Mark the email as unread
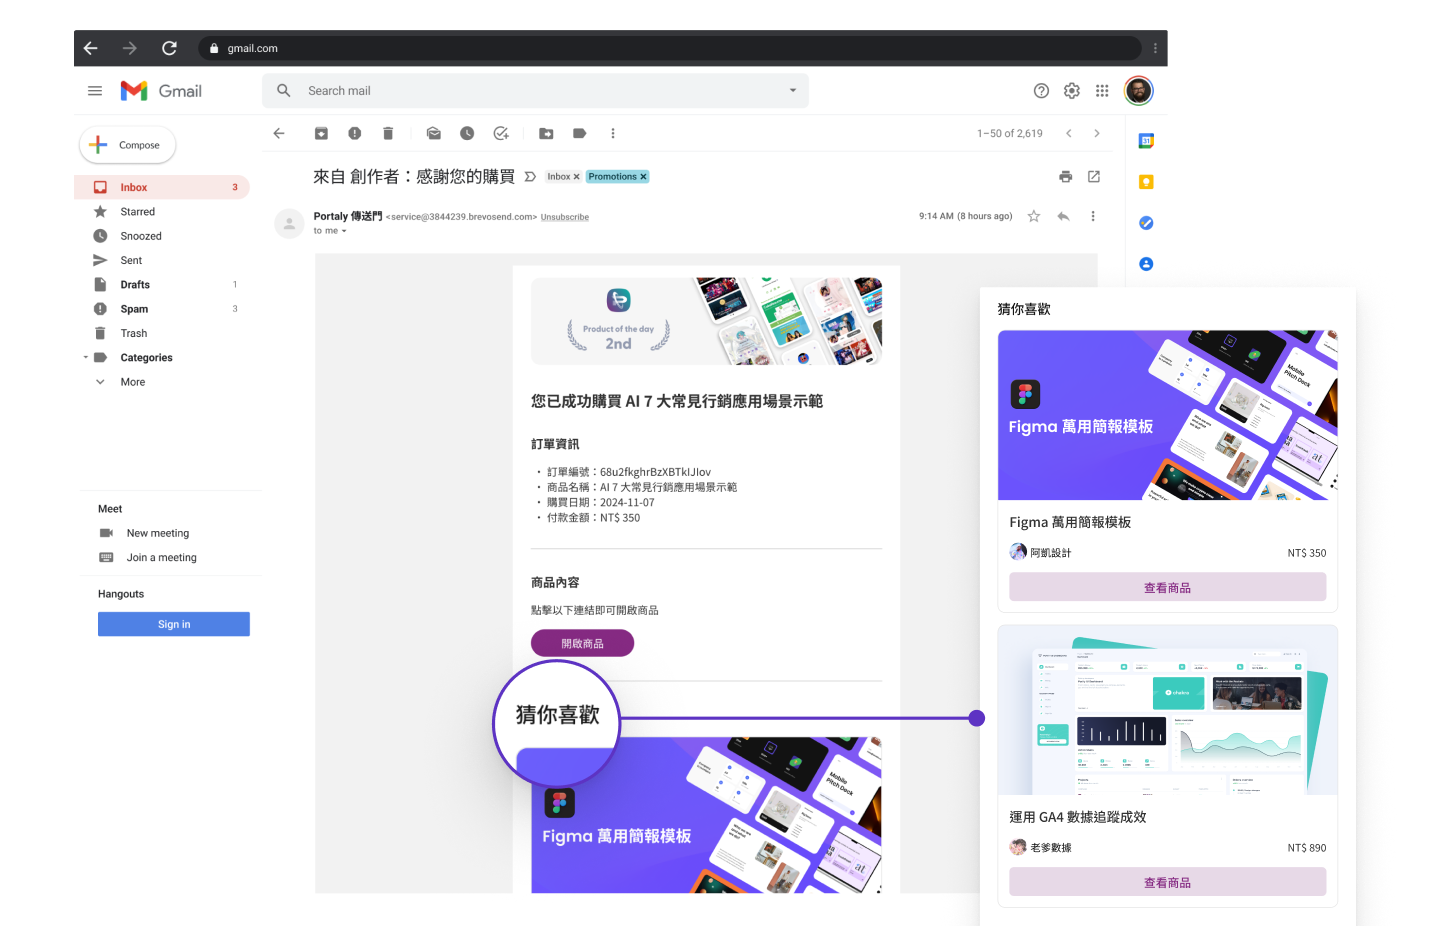The width and height of the screenshot is (1430, 926). 433,133
